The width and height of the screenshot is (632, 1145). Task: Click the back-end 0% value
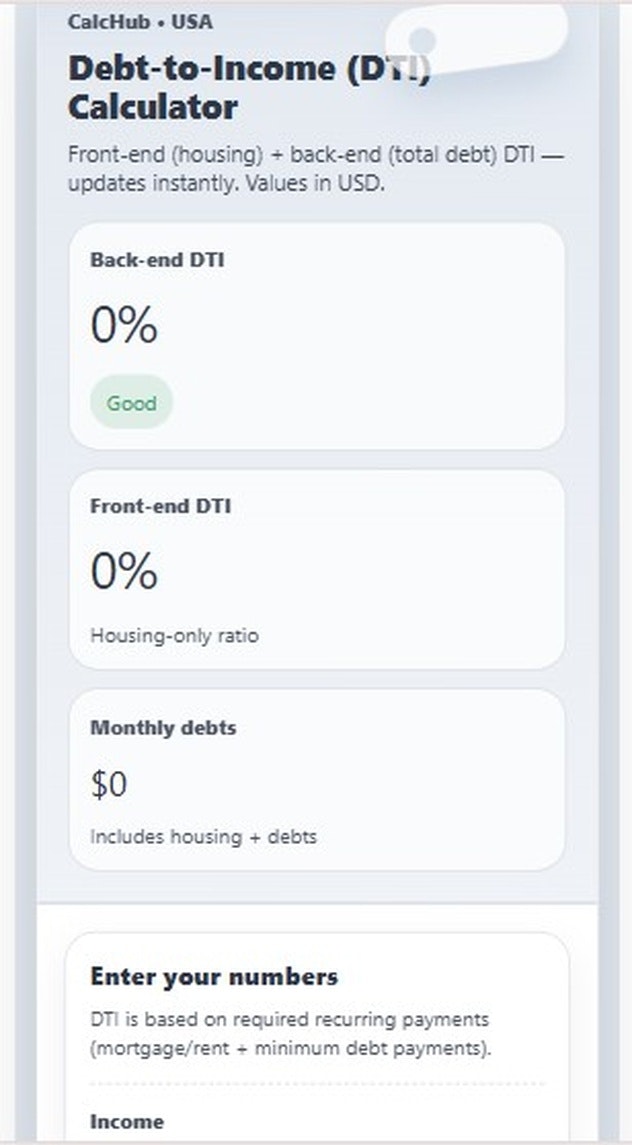coord(123,323)
